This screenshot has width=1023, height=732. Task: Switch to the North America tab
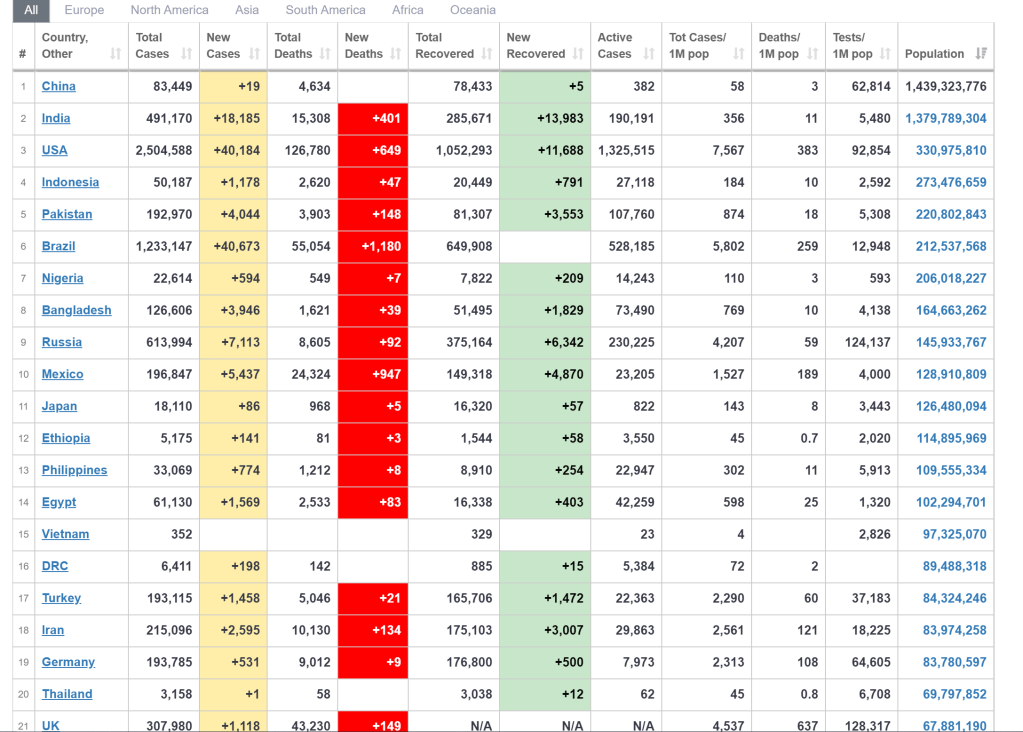(169, 10)
